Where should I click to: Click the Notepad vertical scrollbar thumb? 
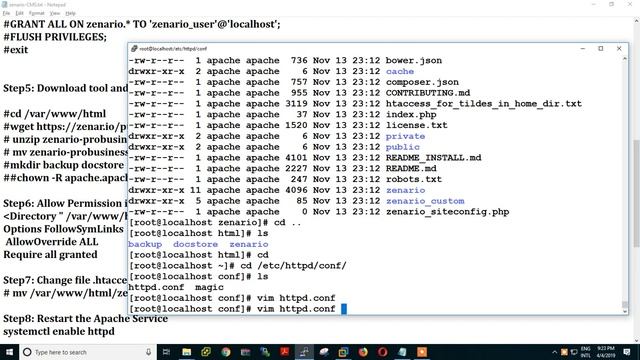(x=636, y=193)
